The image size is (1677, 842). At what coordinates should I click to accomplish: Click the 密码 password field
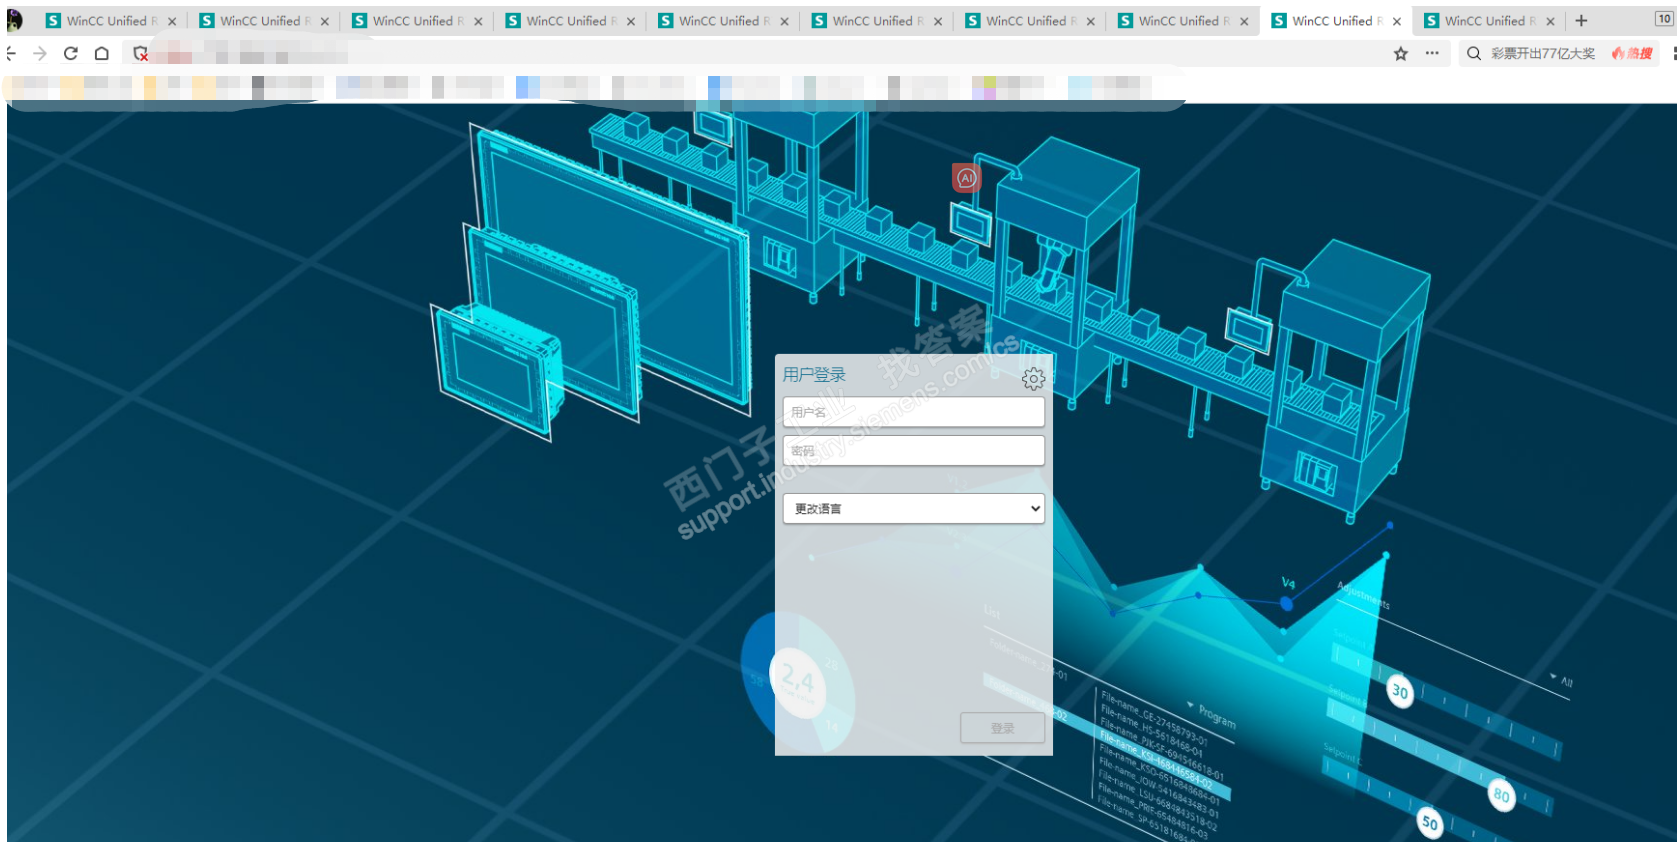click(x=914, y=451)
